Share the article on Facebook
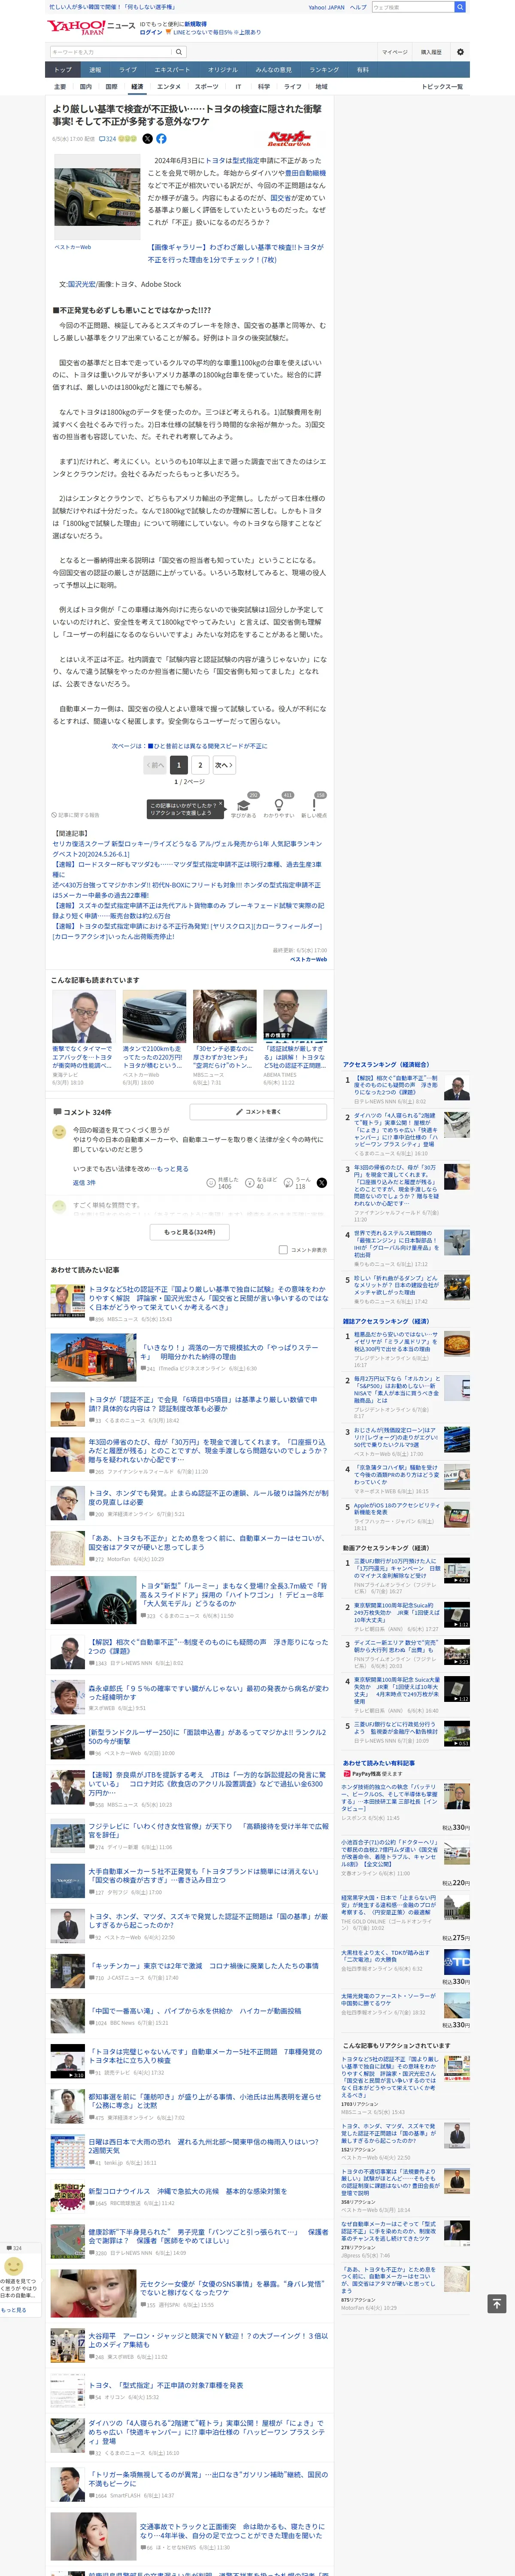This screenshot has height=2576, width=515. (161, 139)
